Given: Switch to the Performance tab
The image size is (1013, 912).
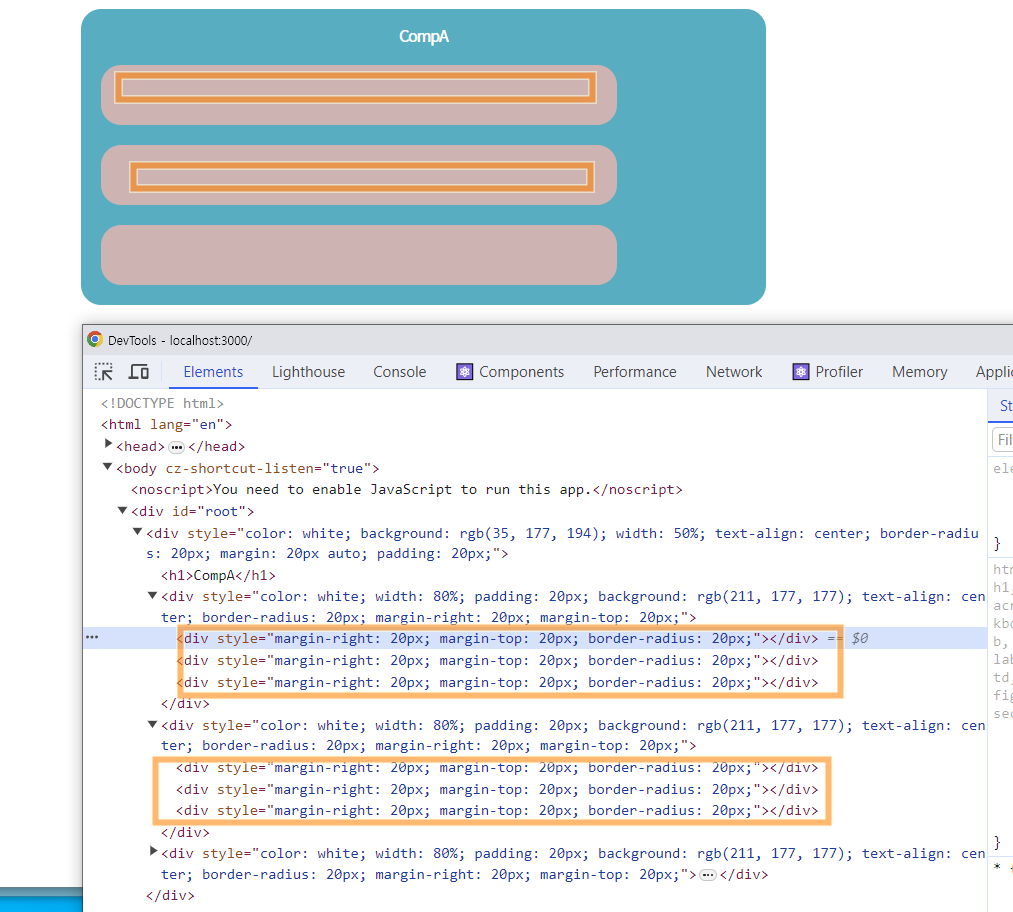Looking at the screenshot, I should point(634,372).
